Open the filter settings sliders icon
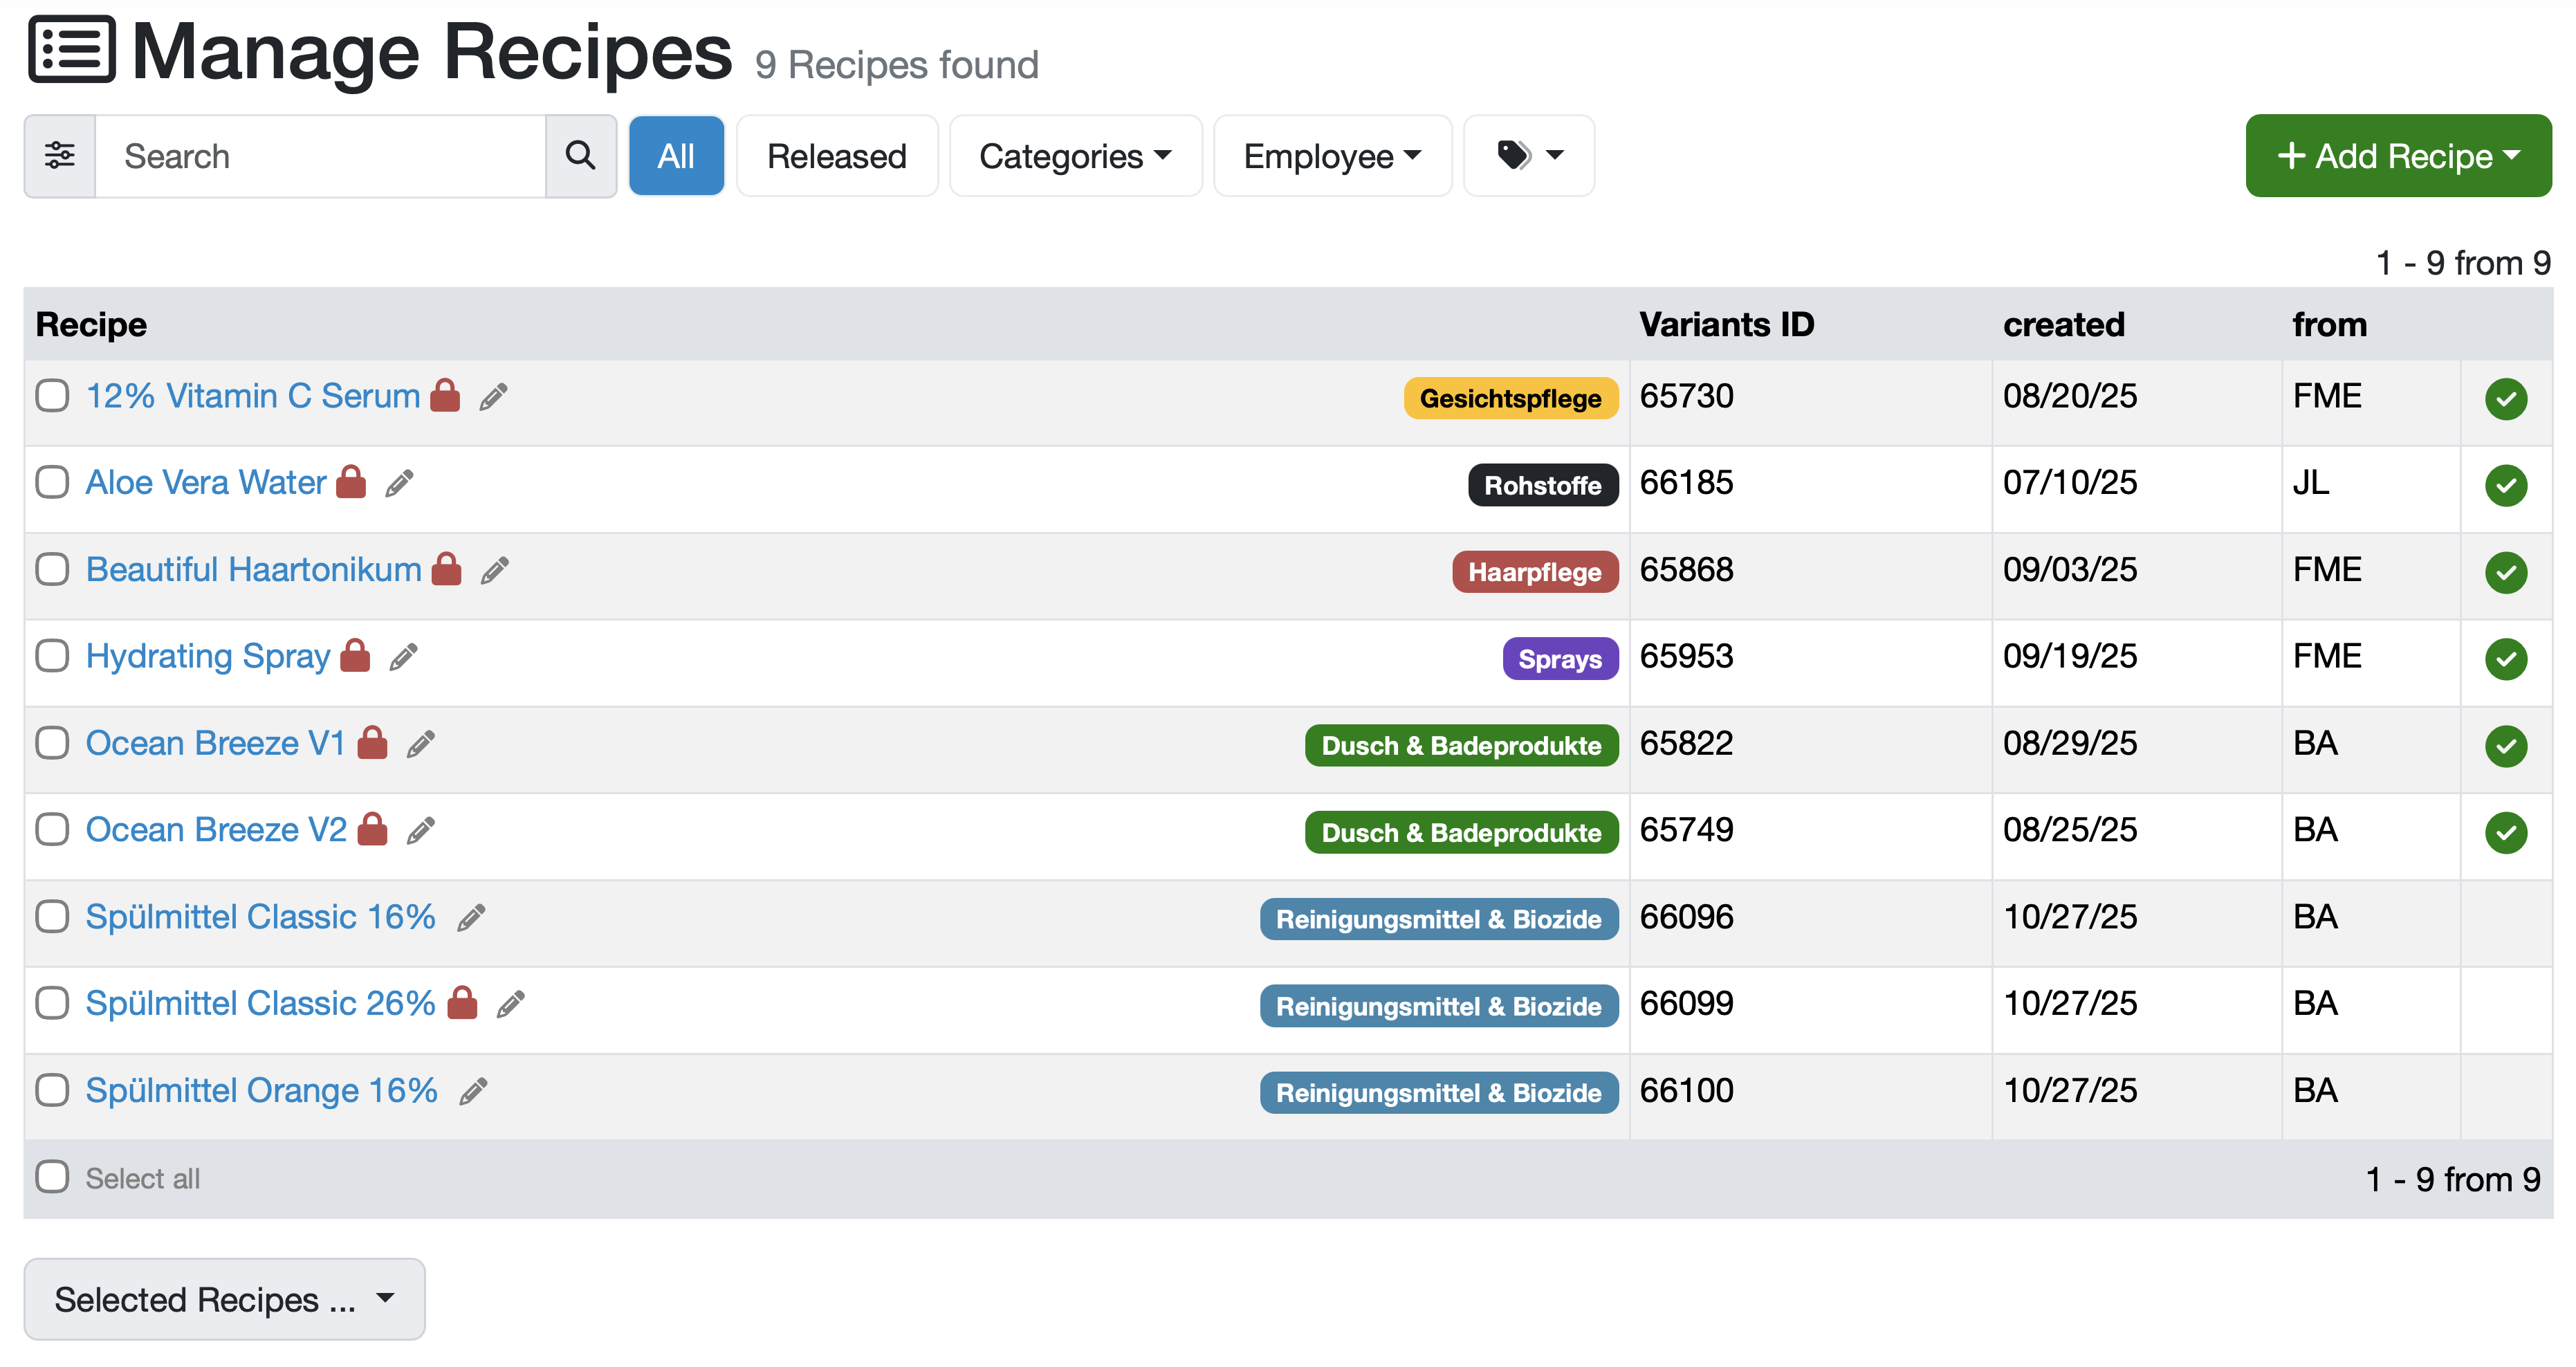 point(60,156)
